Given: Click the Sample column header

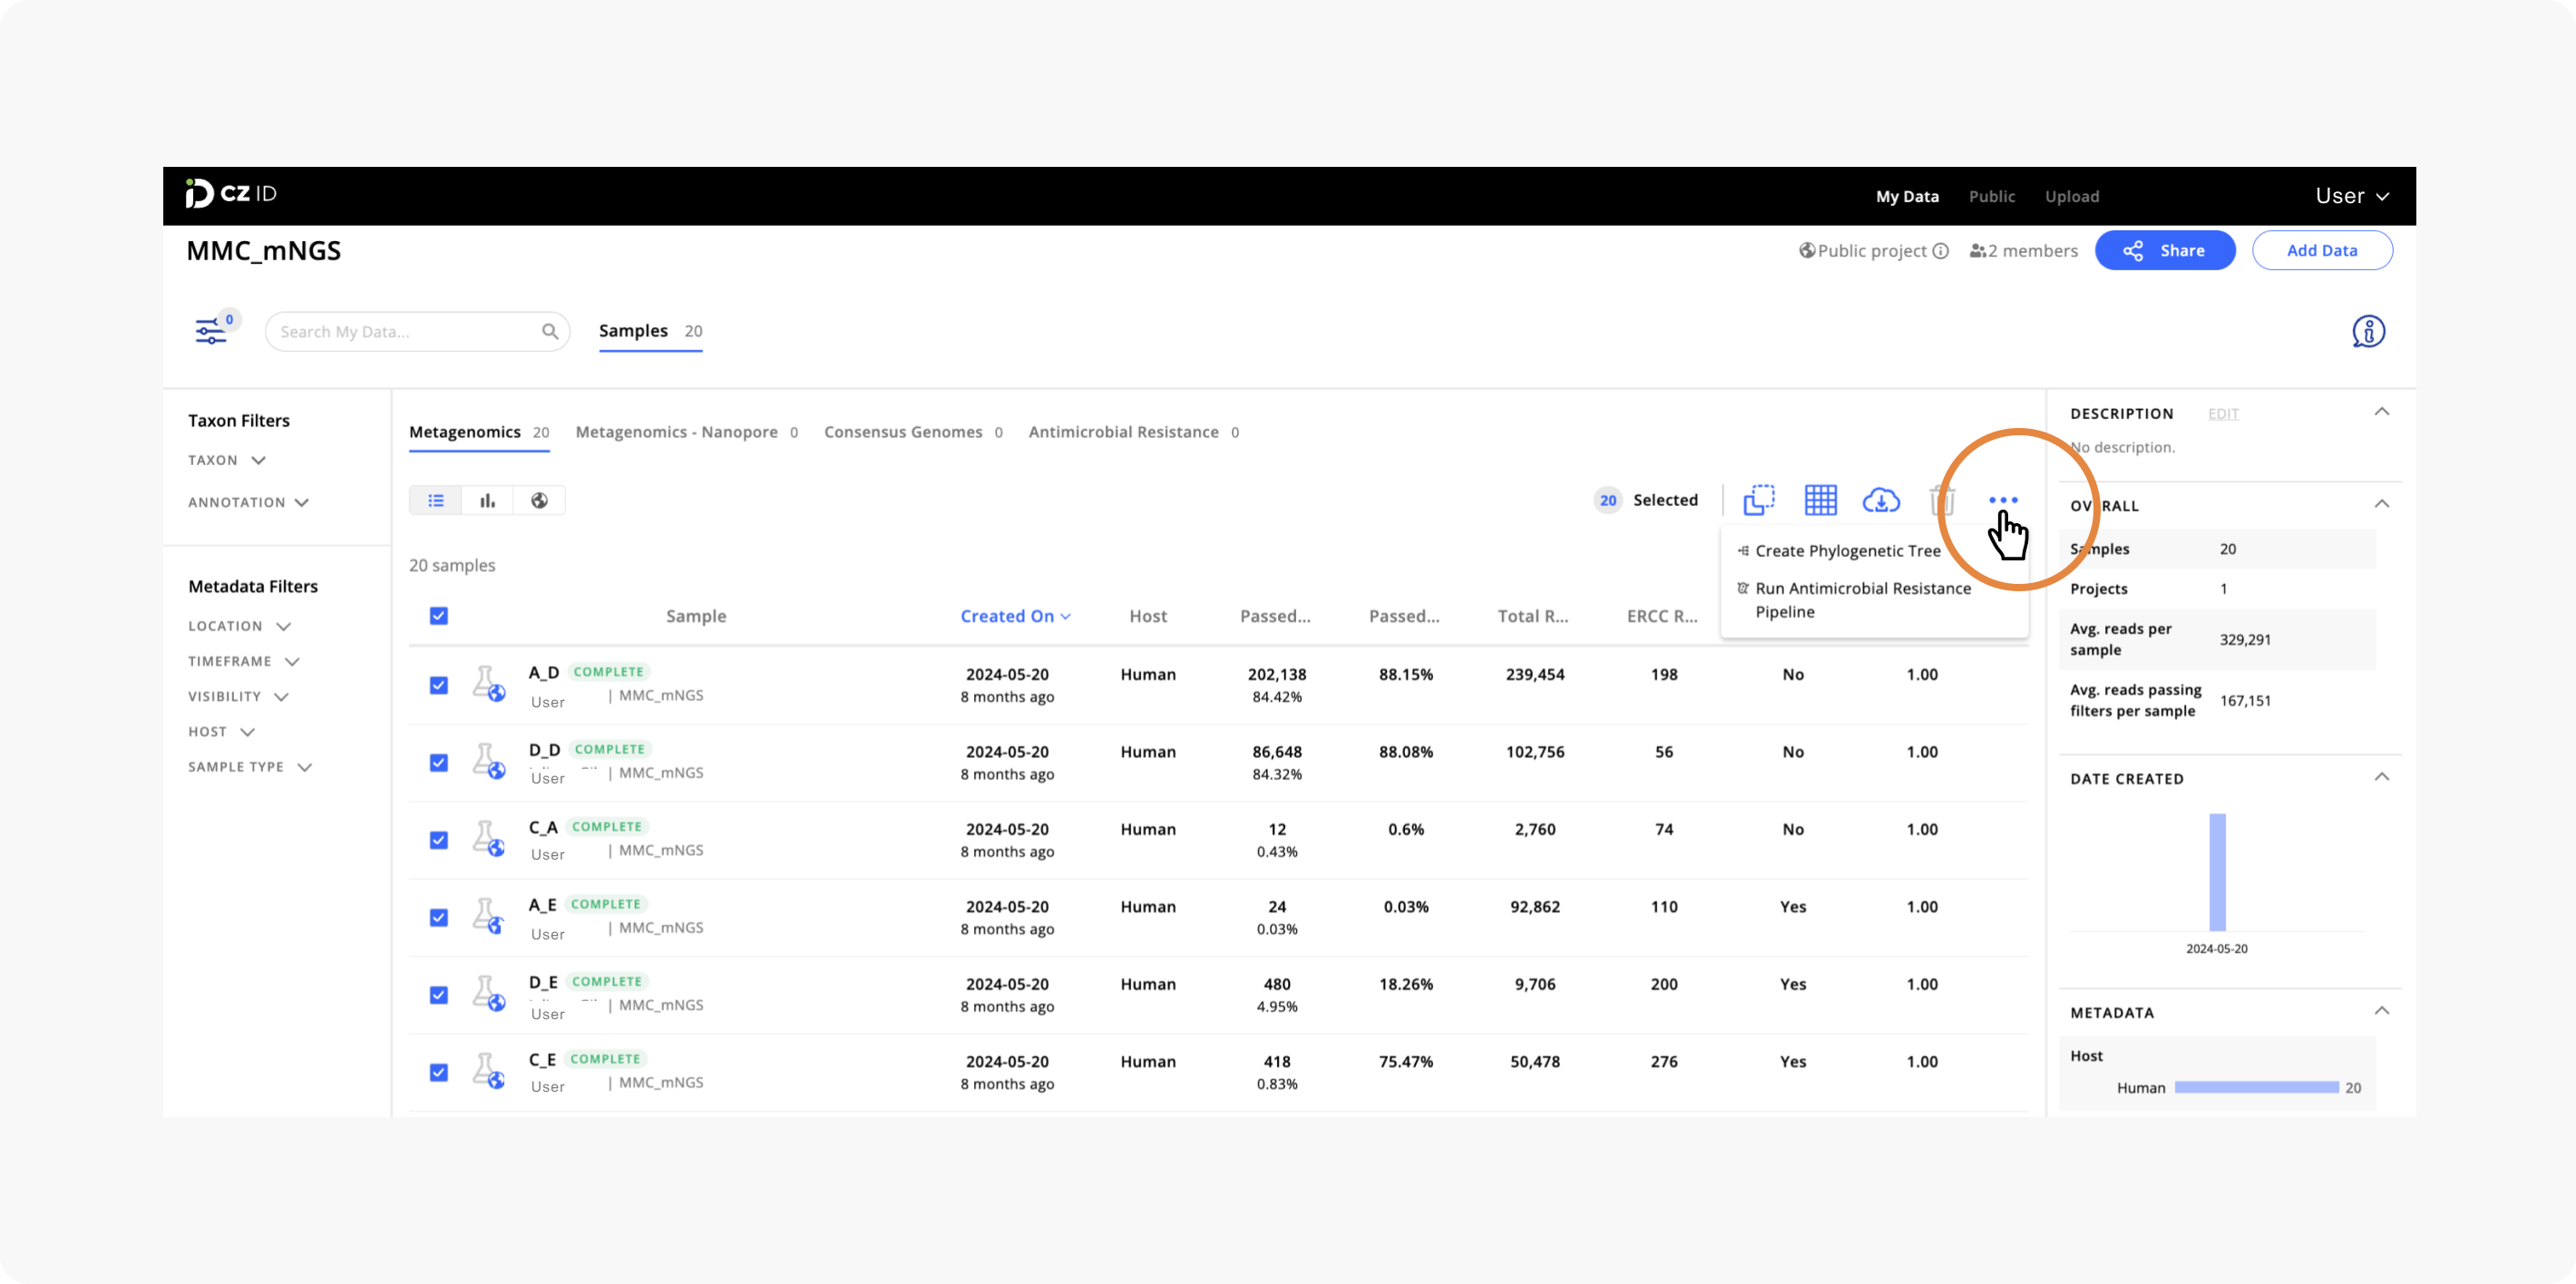Looking at the screenshot, I should point(696,616).
